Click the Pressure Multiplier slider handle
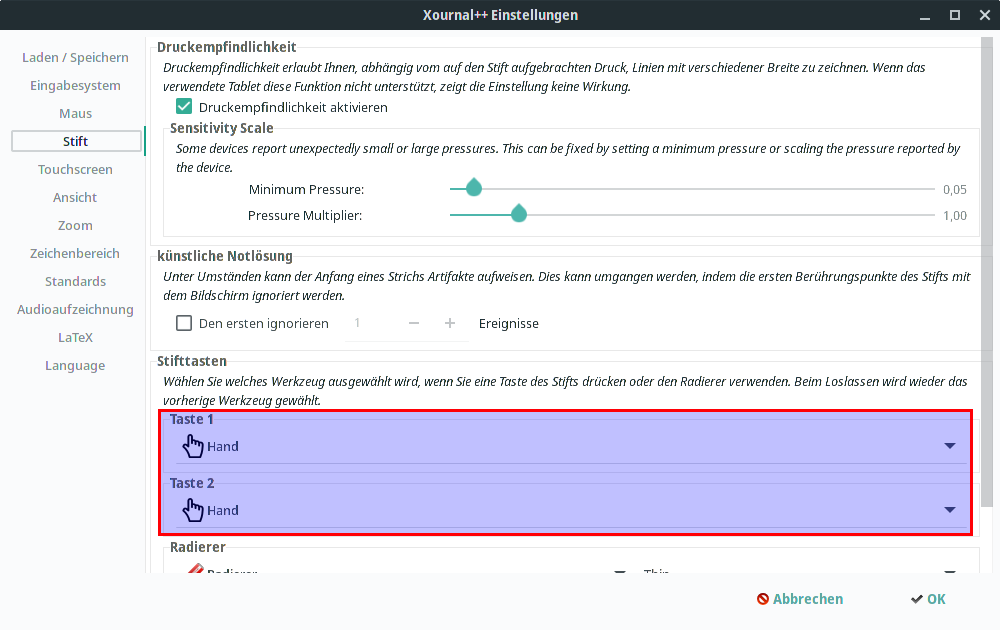This screenshot has height=630, width=1000. pos(519,214)
